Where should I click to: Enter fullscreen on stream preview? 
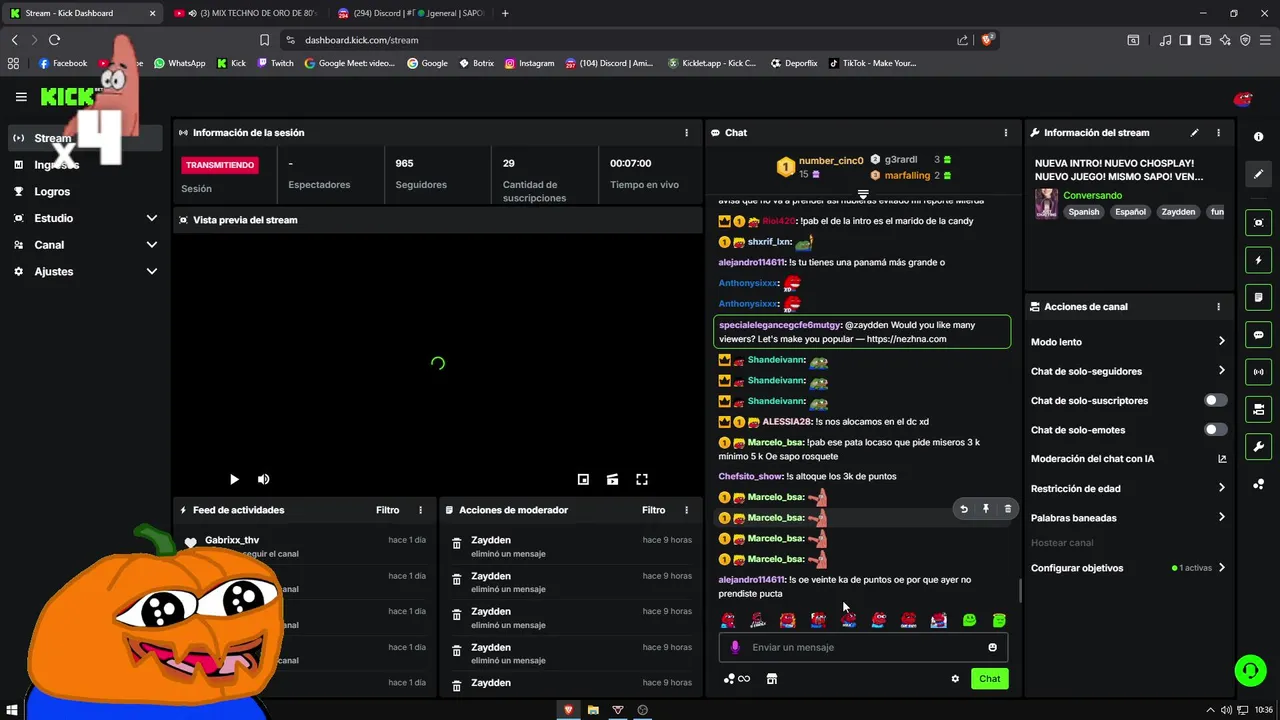tap(642, 480)
